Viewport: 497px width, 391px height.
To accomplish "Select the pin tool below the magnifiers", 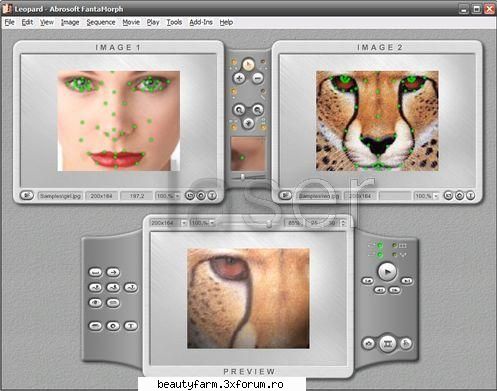I will pyautogui.click(x=248, y=123).
